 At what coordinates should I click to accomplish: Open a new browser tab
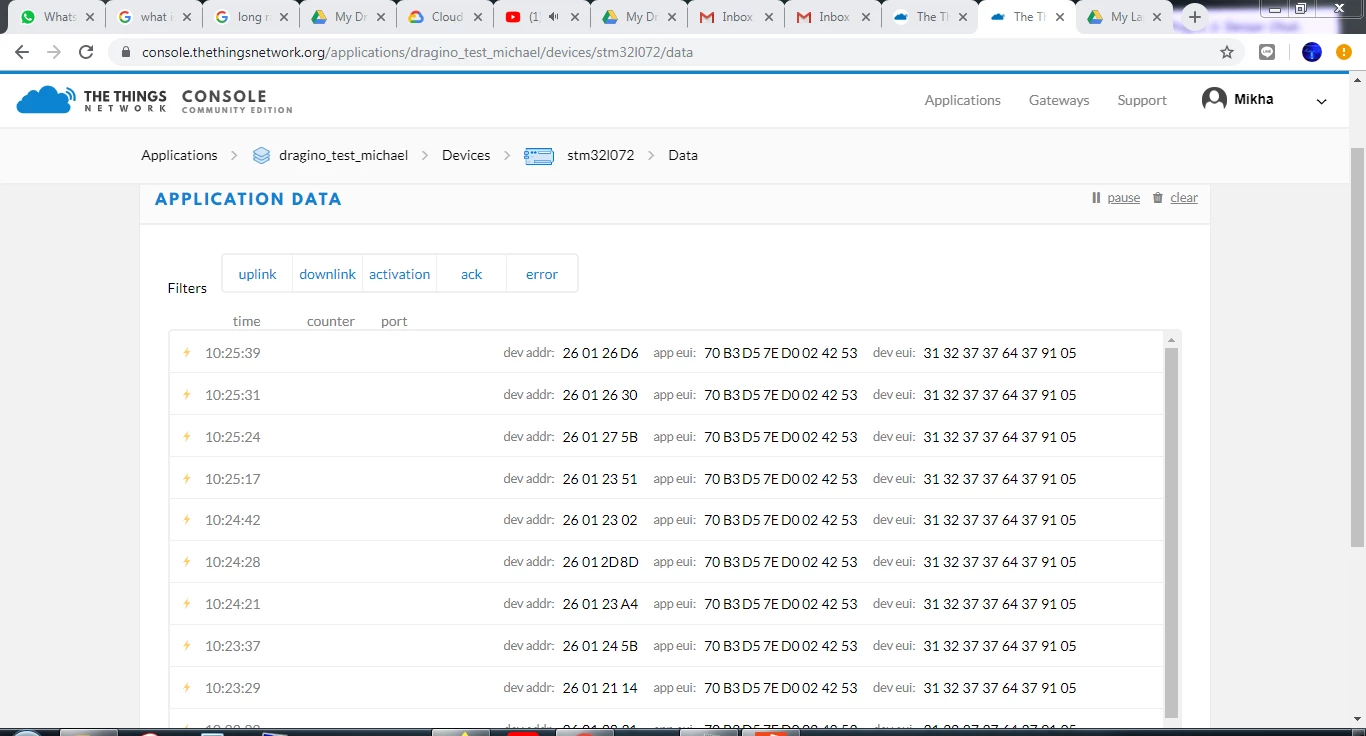(1195, 17)
